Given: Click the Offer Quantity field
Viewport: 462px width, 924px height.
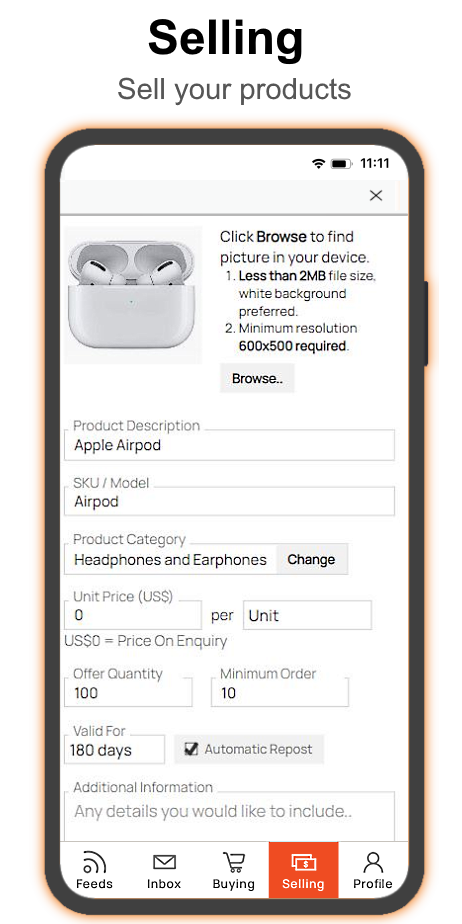Looking at the screenshot, I should click(128, 692).
